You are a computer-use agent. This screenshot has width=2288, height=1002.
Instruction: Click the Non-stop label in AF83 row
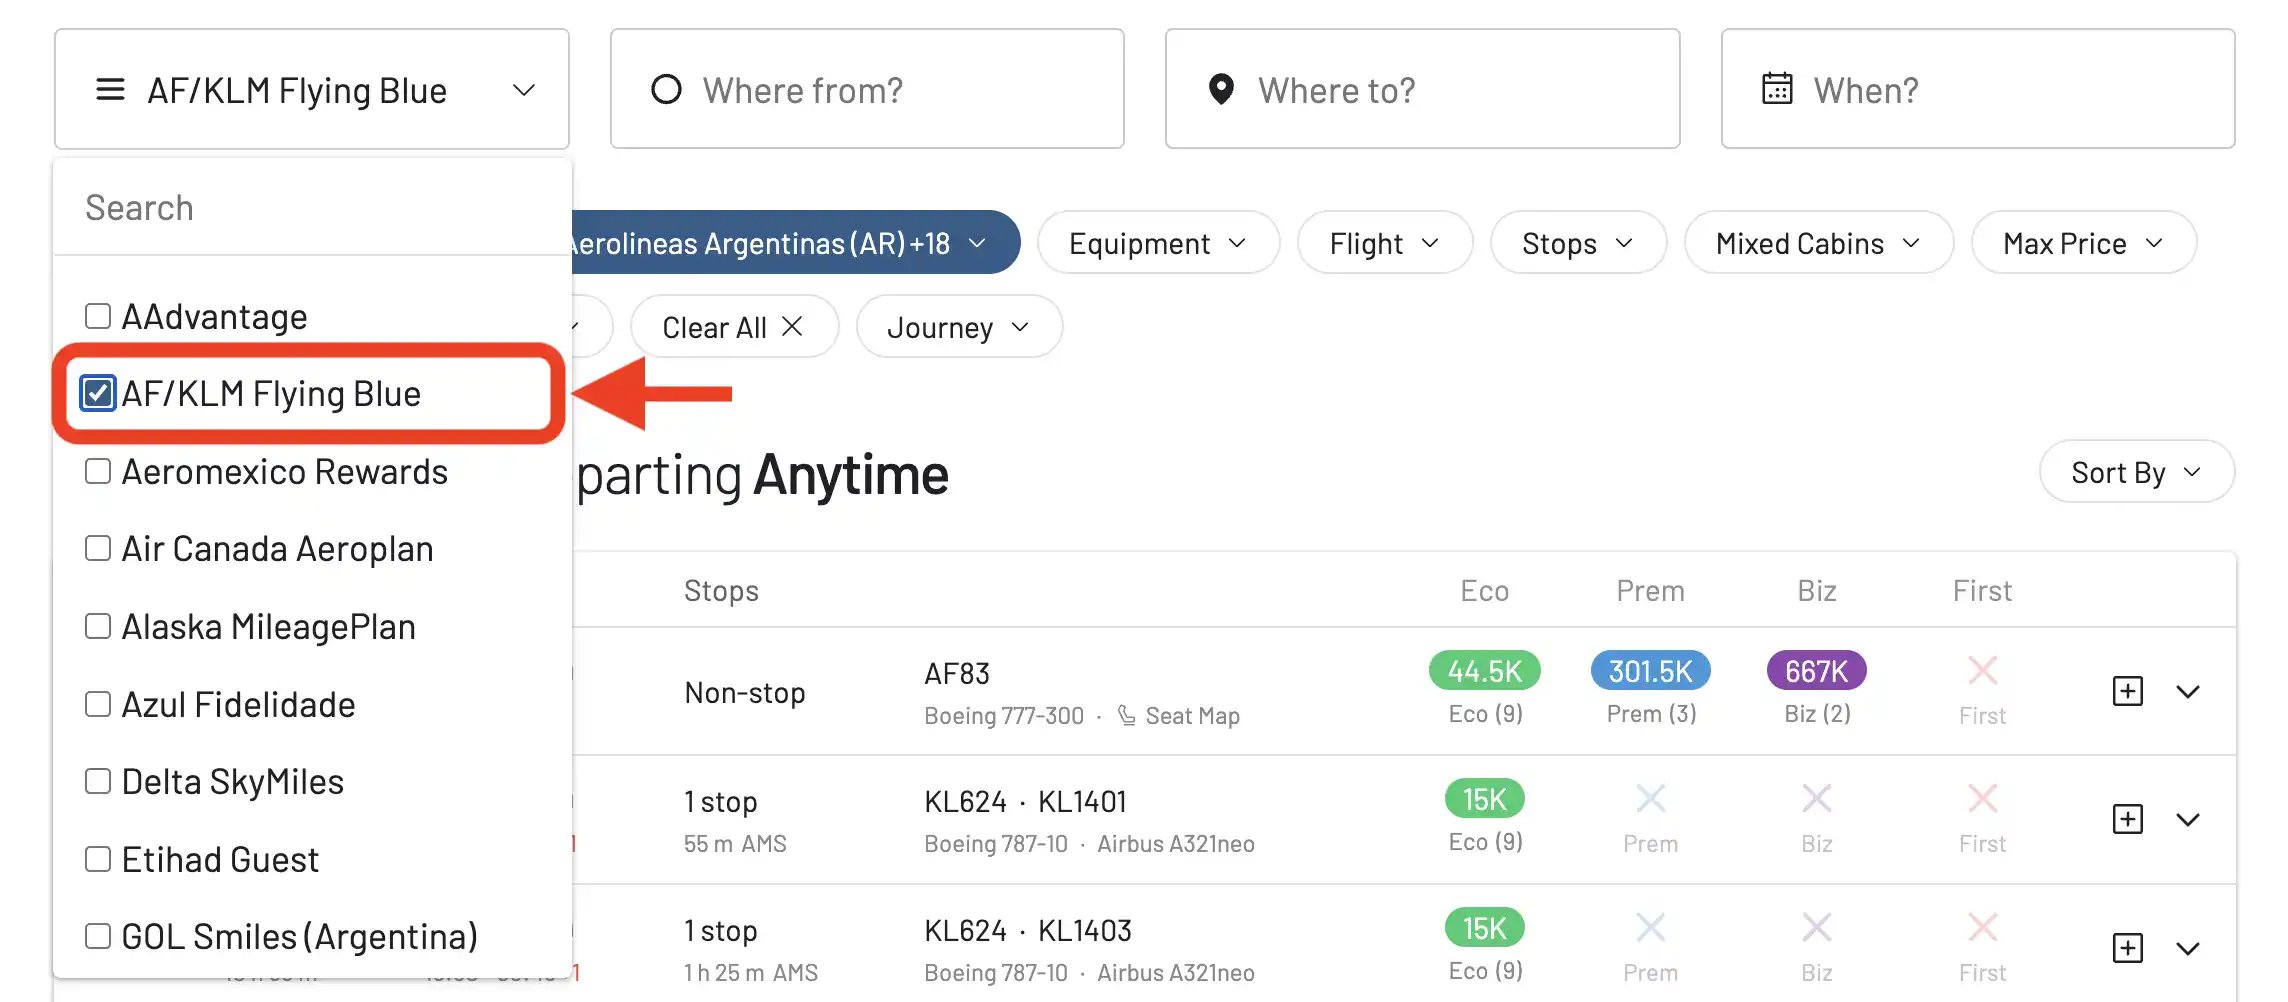coord(745,692)
